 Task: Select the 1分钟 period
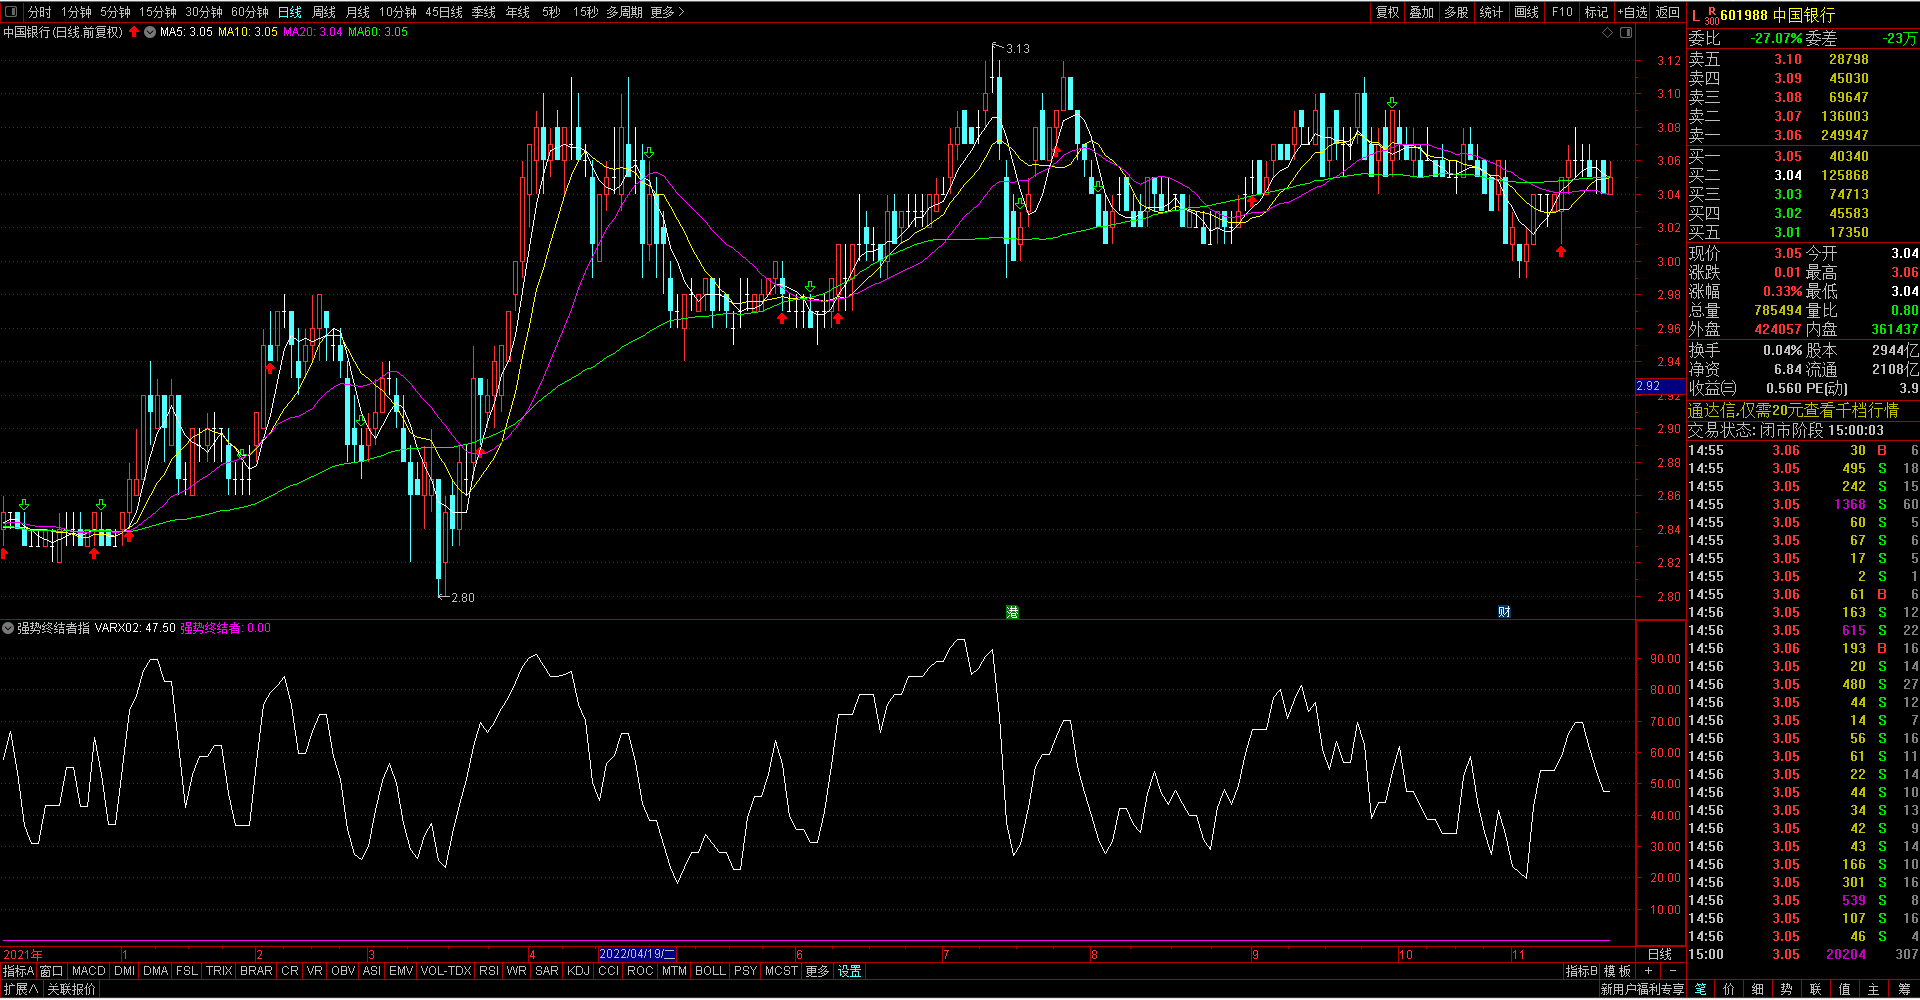click(x=76, y=12)
